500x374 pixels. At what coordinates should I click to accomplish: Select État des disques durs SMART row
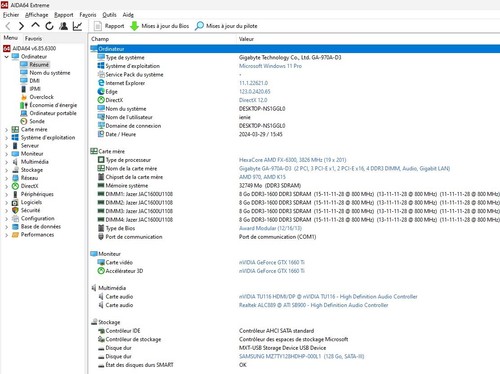[295, 365]
